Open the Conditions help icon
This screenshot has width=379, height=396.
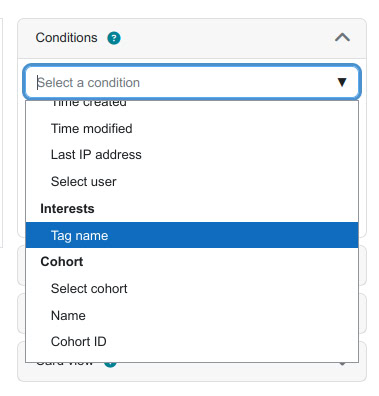coord(114,38)
